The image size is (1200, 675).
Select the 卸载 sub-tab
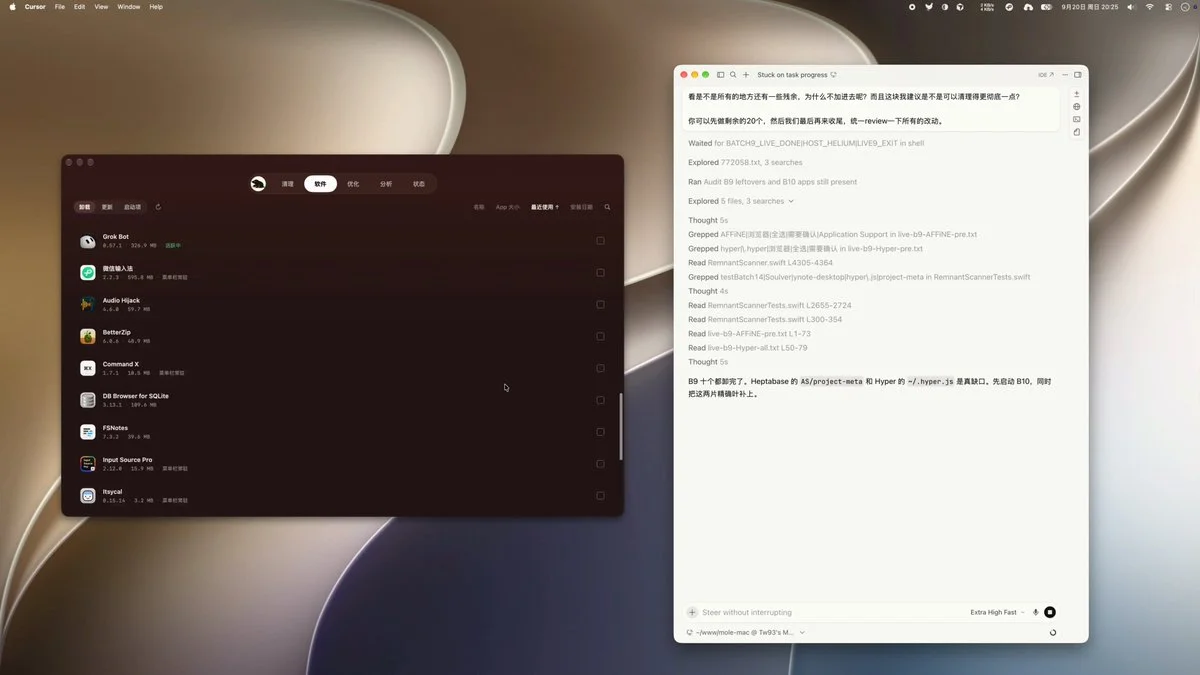(85, 207)
